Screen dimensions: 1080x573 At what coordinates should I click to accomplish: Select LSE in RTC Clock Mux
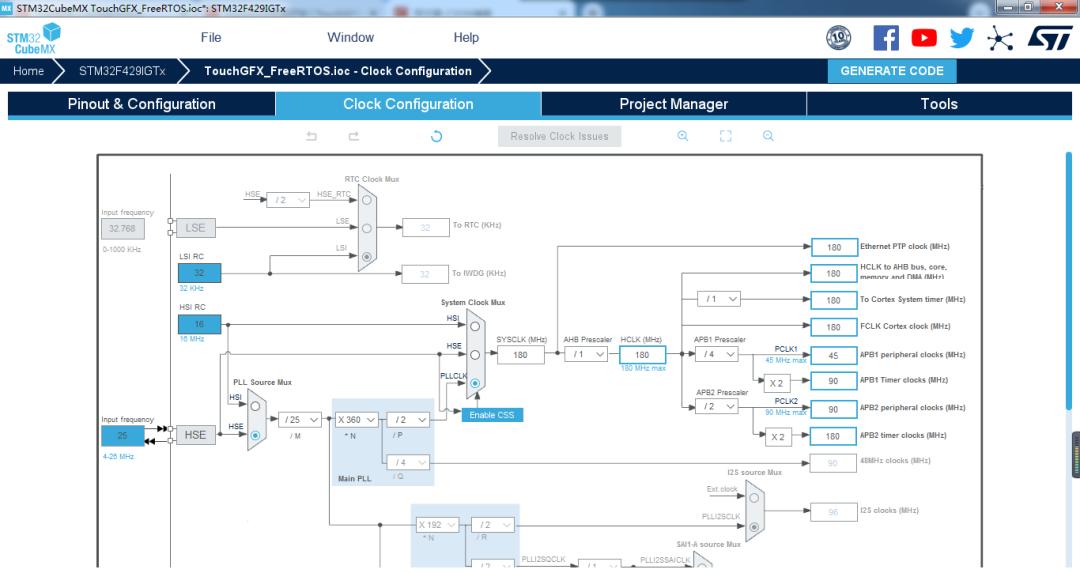pos(367,228)
